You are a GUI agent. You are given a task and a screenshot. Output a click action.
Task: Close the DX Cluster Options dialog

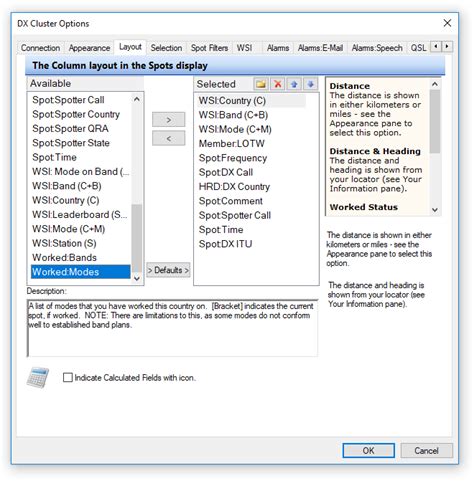447,23
